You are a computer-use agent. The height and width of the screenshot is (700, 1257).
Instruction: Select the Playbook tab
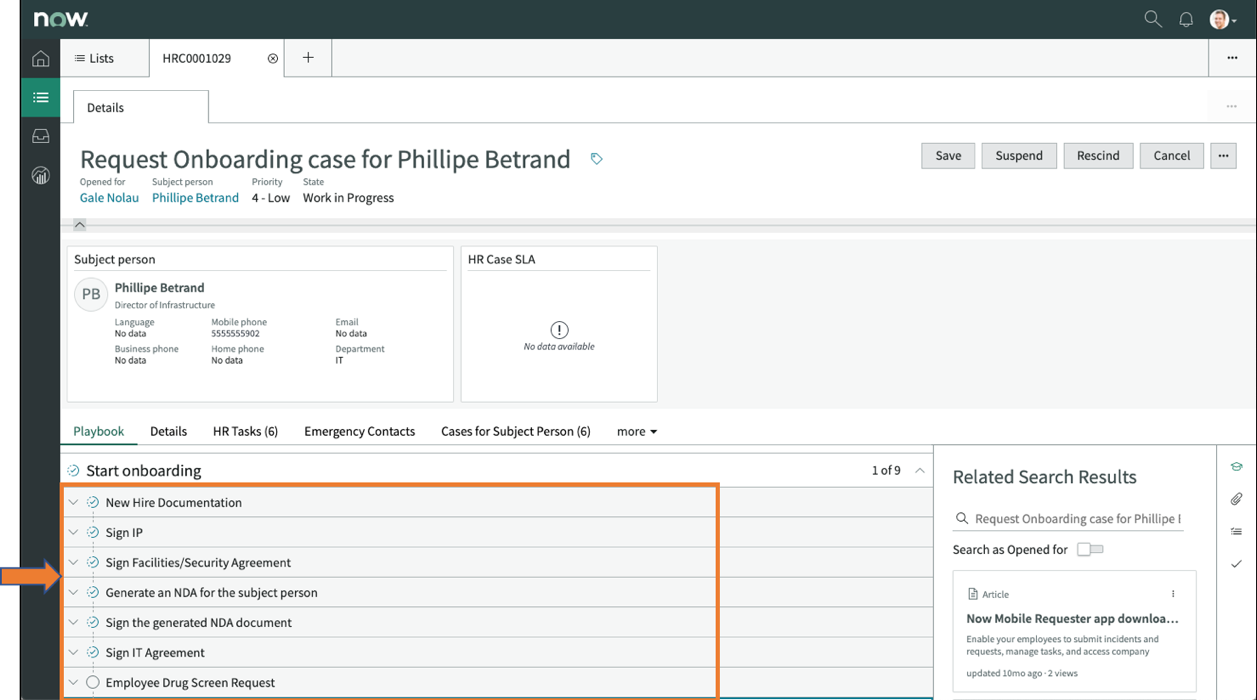99,431
